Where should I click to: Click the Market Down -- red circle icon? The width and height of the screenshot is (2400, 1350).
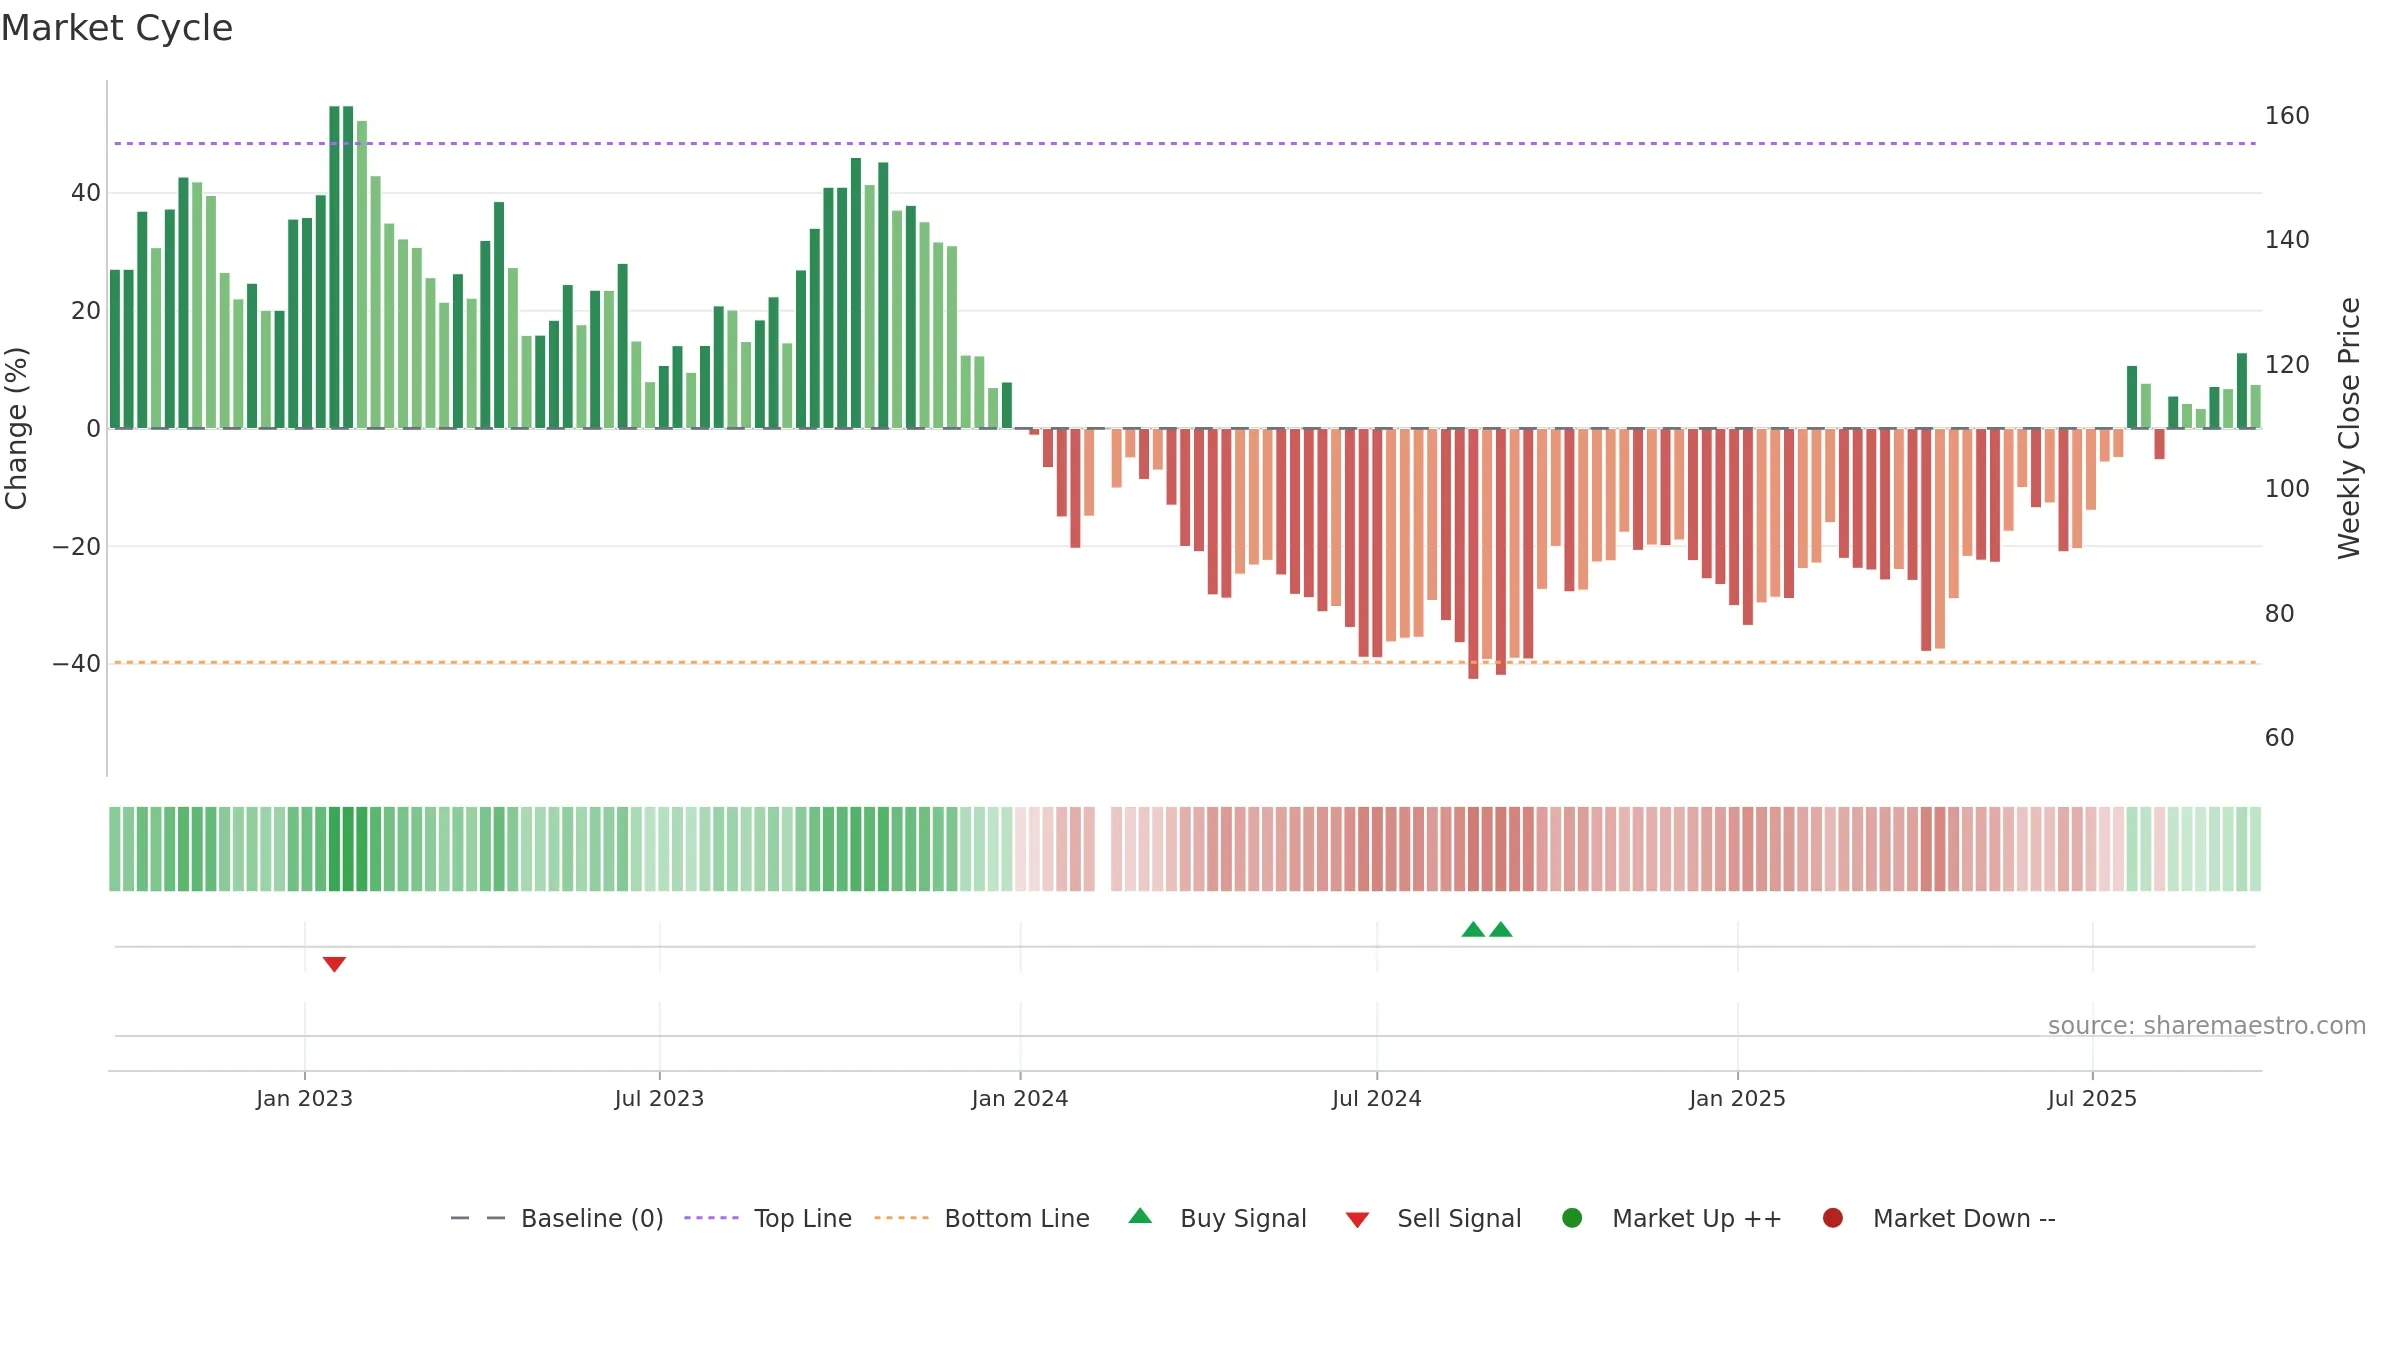[1833, 1218]
